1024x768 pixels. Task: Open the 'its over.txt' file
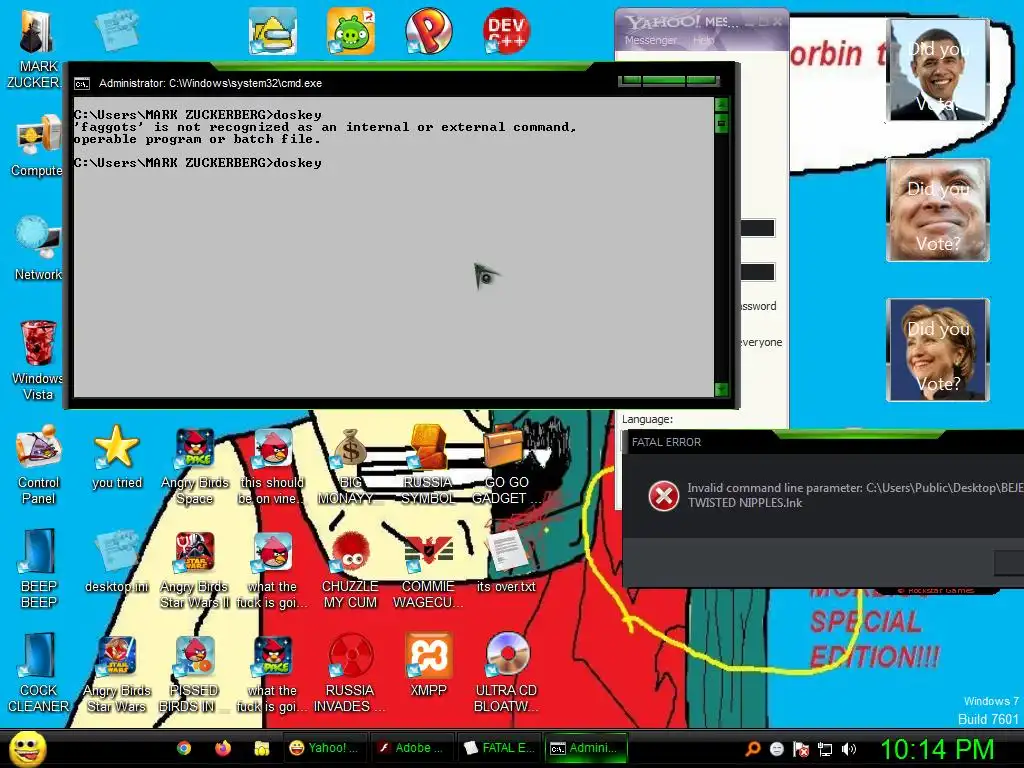pos(506,560)
